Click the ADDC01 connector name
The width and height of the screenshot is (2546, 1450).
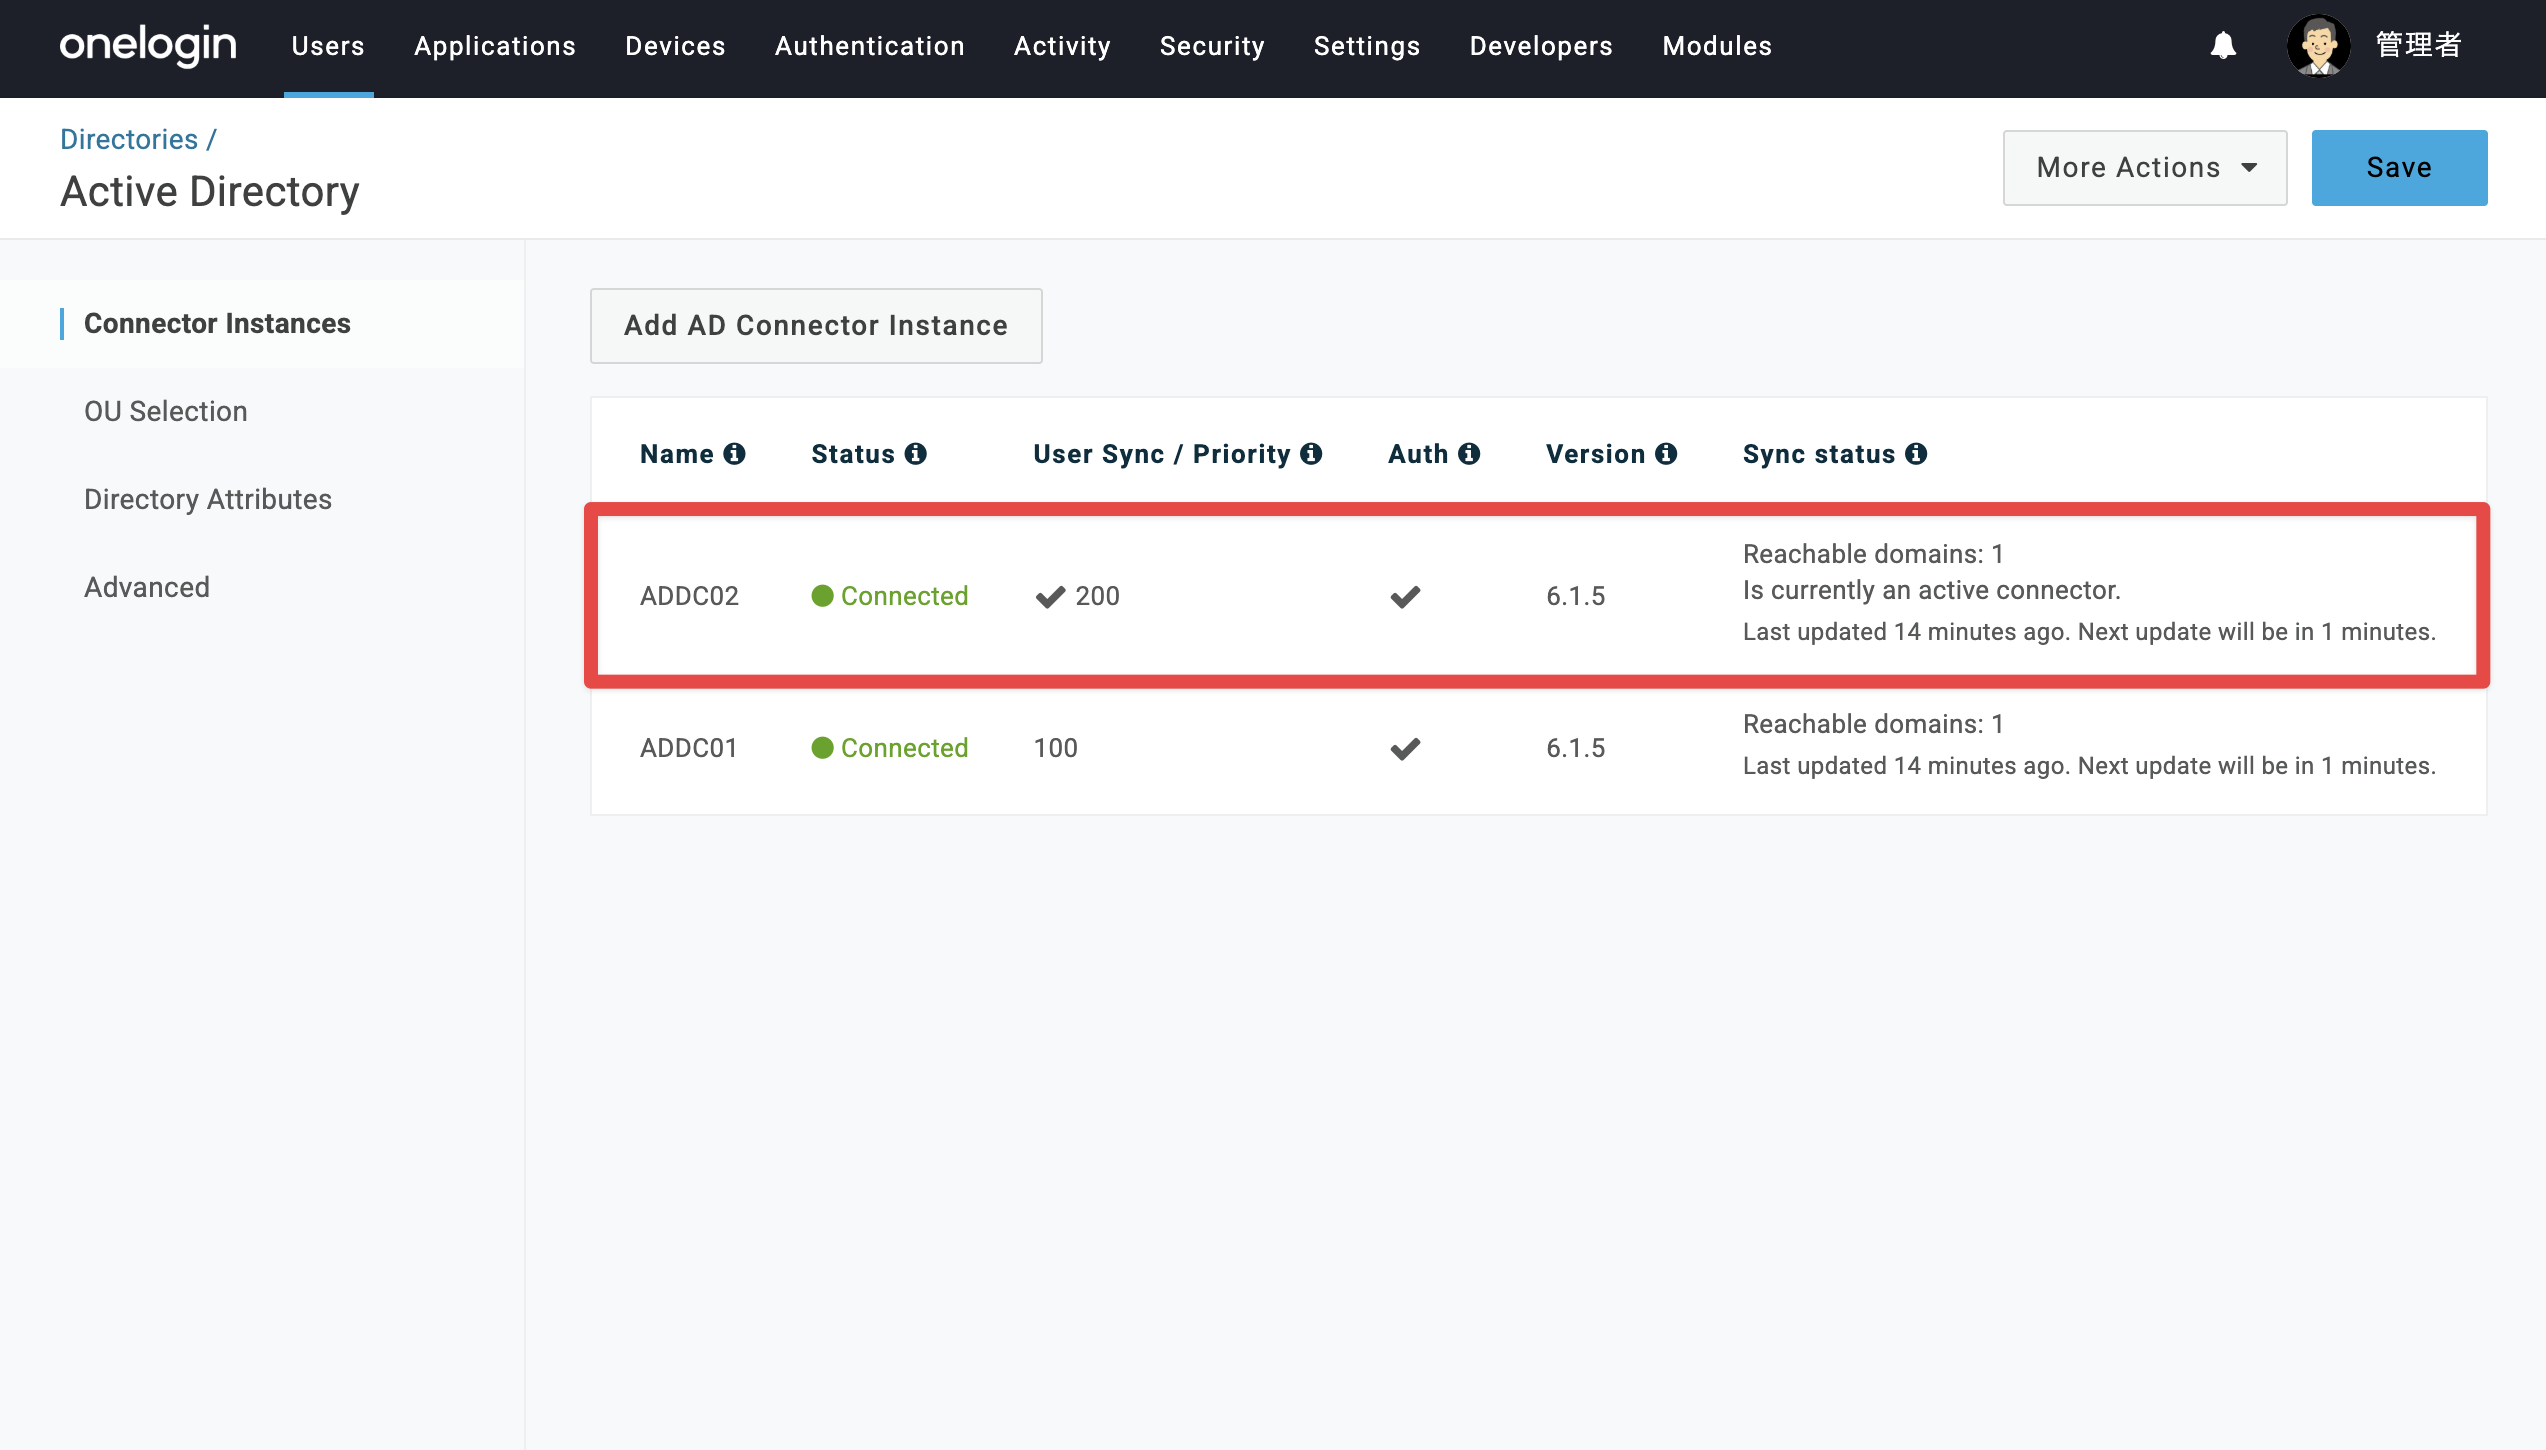point(689,748)
